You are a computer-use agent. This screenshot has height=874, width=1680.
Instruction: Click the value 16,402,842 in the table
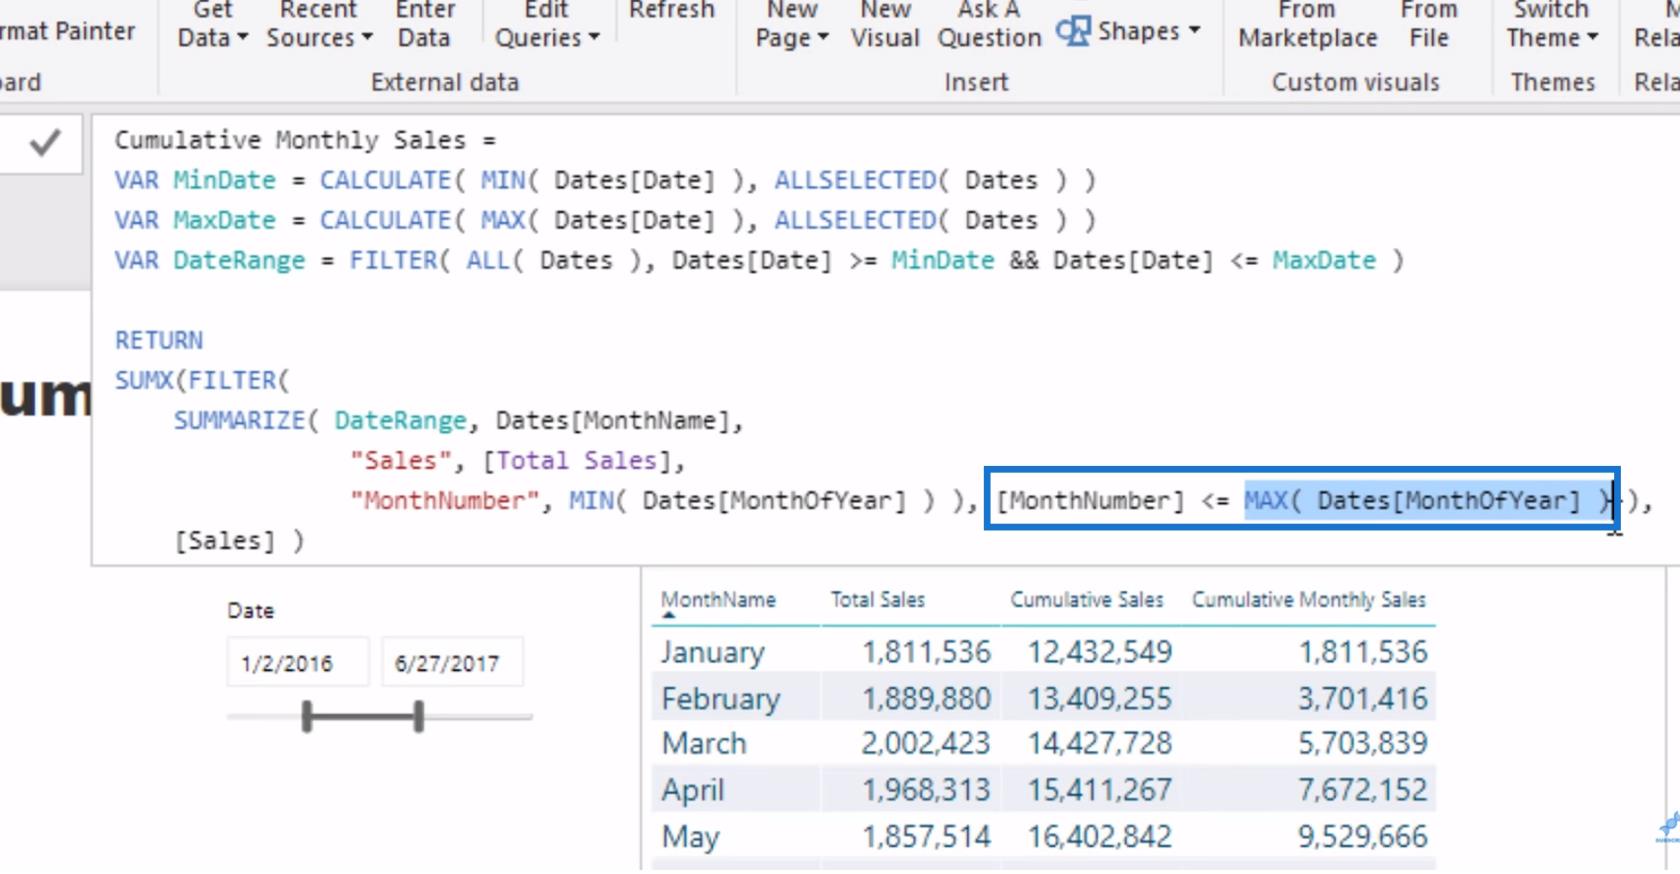click(x=1100, y=836)
